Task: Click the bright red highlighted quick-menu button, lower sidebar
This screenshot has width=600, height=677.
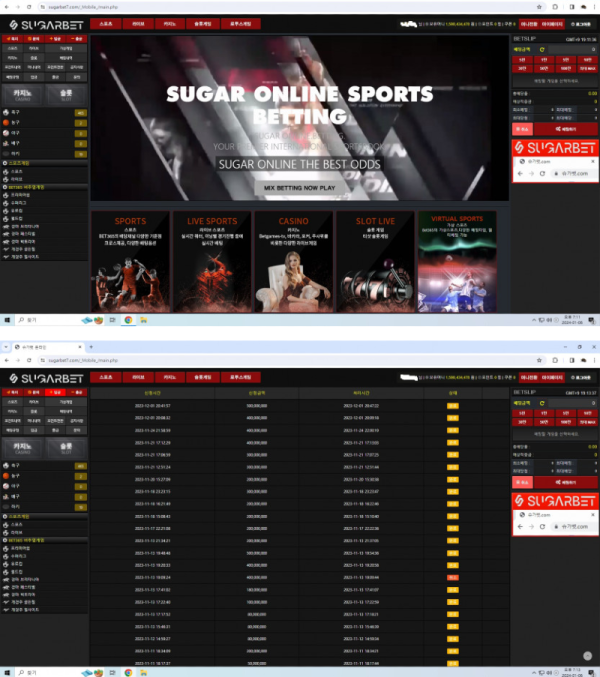Action: pyautogui.click(x=55, y=392)
